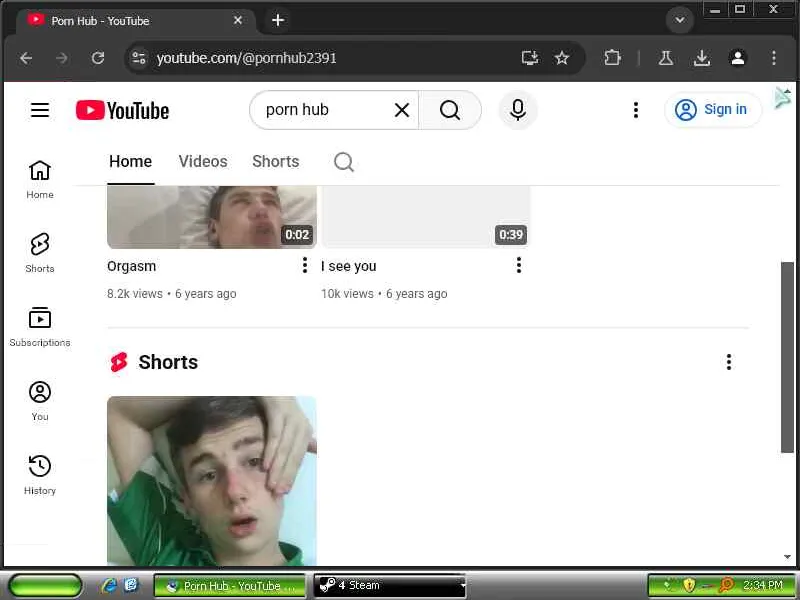Search within the channel using the tab magnifier
Image resolution: width=800 pixels, height=600 pixels.
tap(343, 162)
